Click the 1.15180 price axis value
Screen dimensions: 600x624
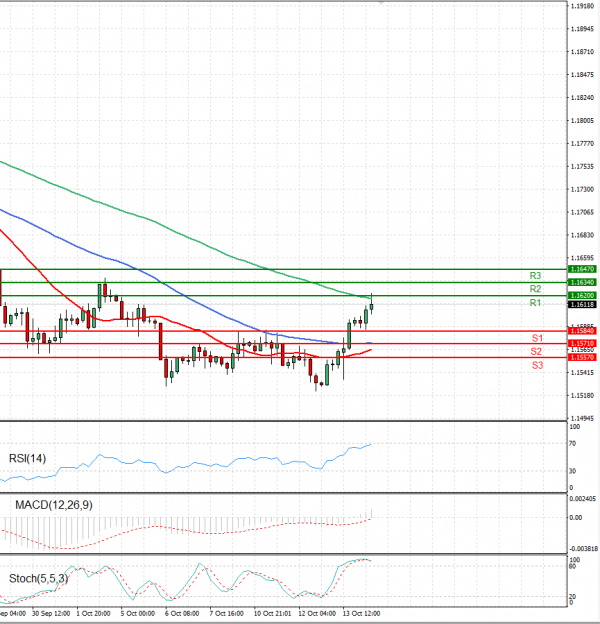[x=582, y=396]
